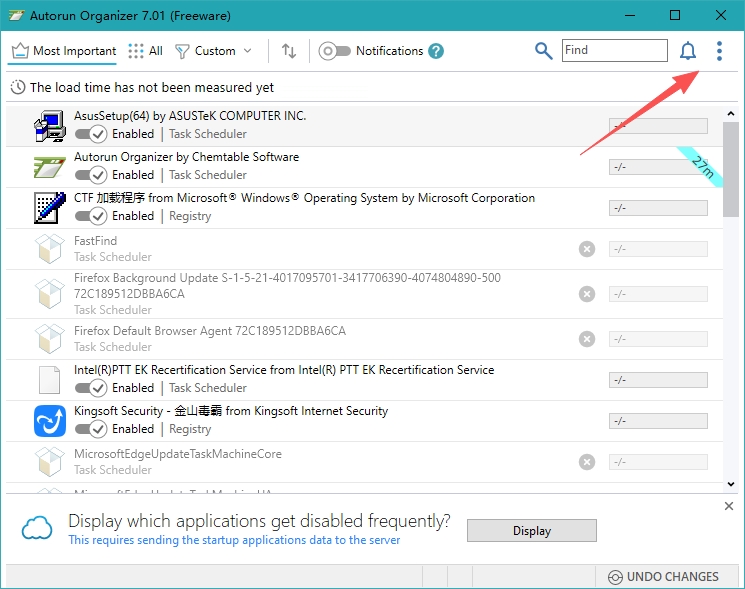
Task: Click the cloud icon in the bottom banner
Action: click(x=37, y=528)
